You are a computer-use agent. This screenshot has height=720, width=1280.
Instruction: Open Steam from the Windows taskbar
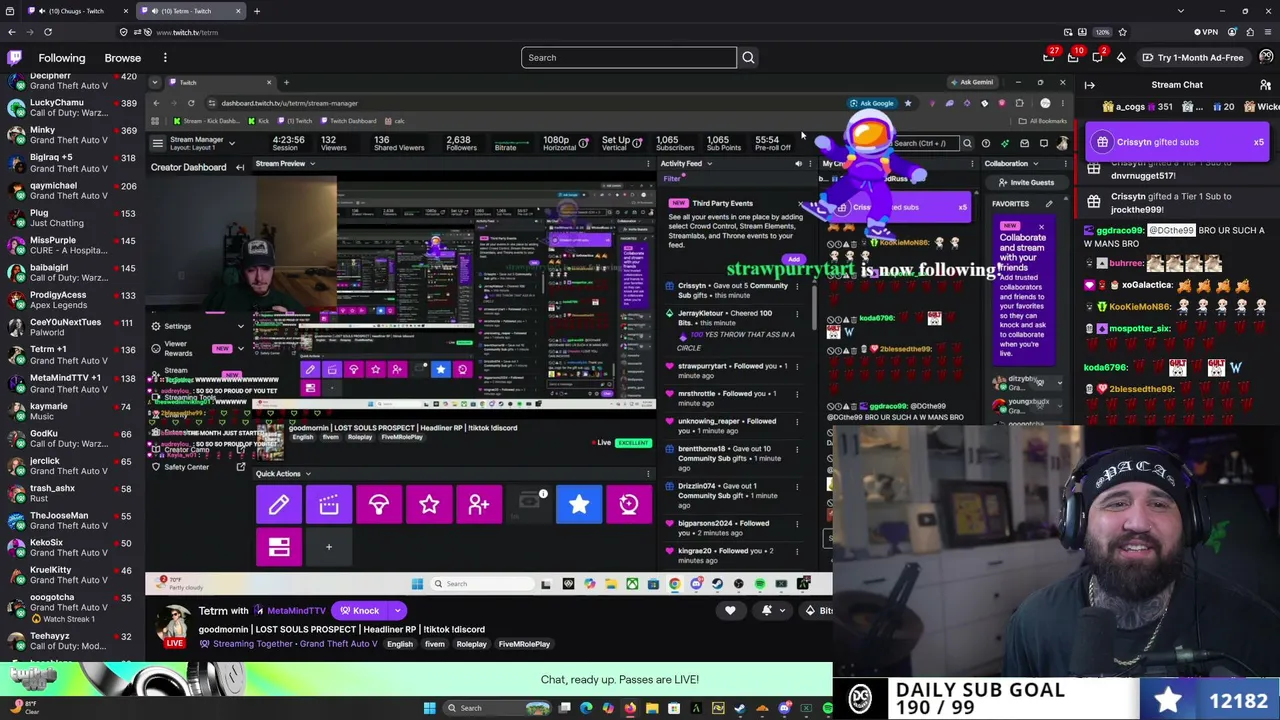pyautogui.click(x=740, y=708)
